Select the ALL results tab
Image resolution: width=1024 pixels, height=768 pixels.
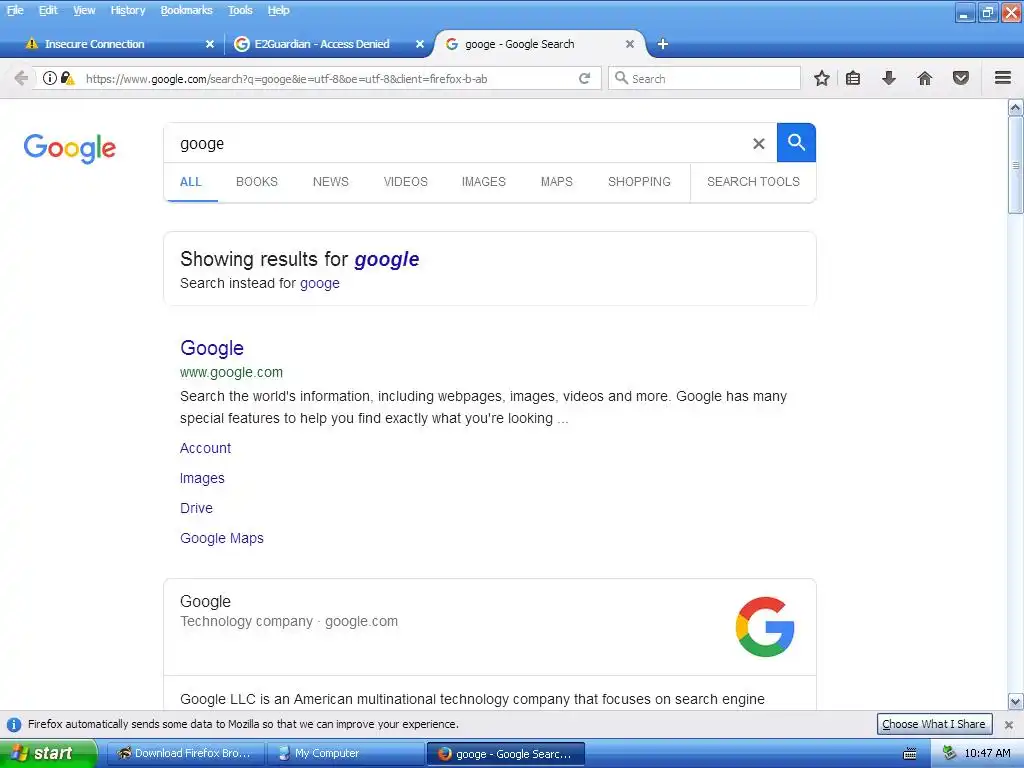tap(191, 182)
